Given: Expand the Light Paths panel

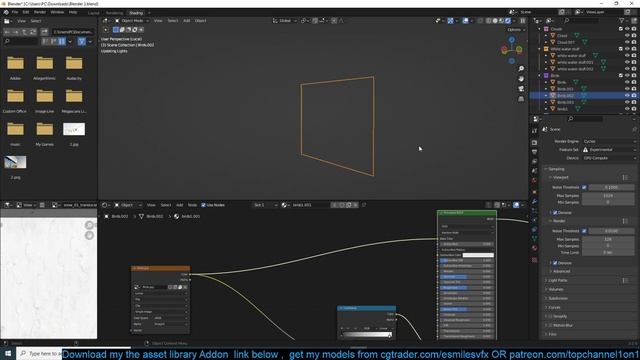Looking at the screenshot, I should [558, 280].
